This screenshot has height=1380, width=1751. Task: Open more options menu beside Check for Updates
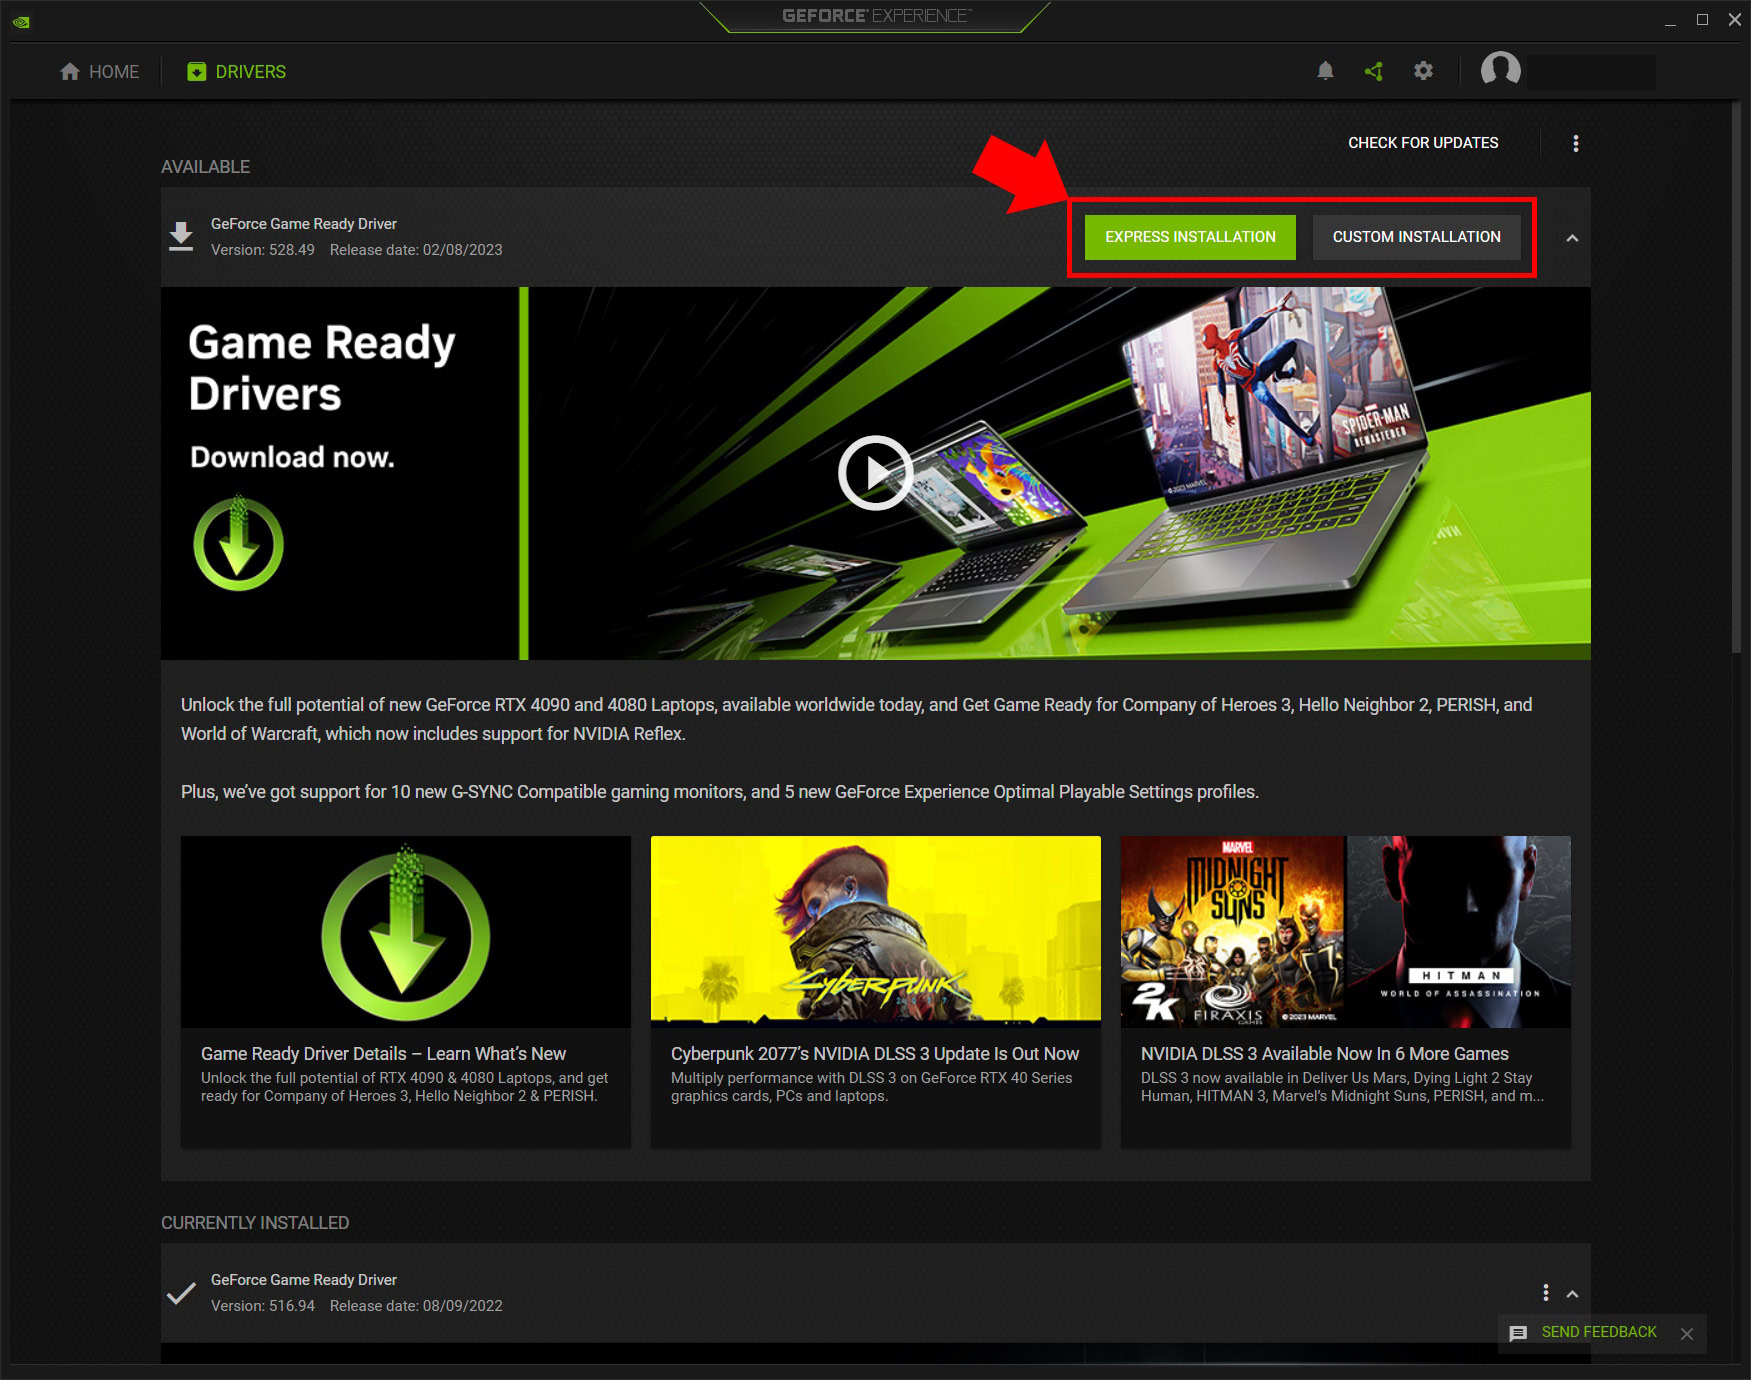tap(1575, 143)
